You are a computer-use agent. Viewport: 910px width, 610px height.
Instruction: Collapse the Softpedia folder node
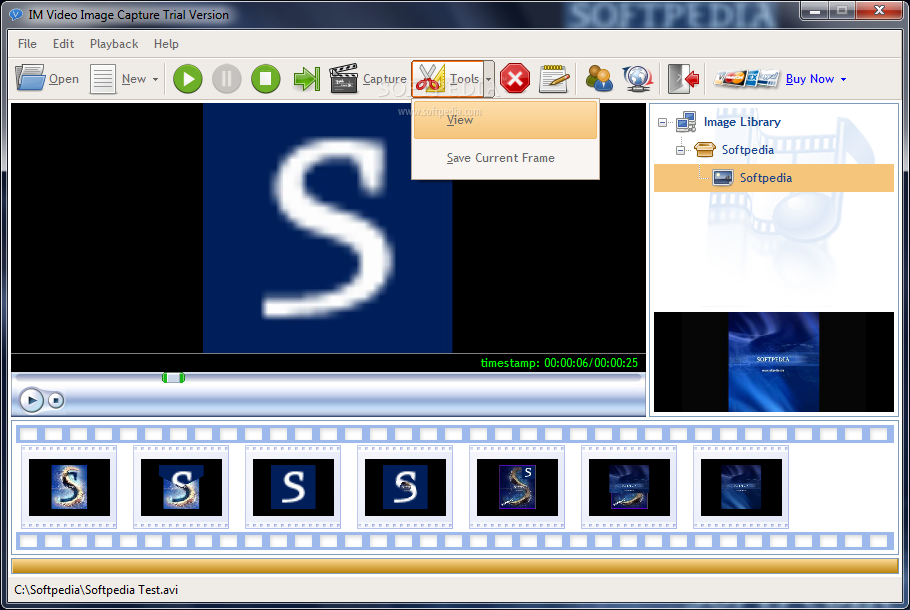click(680, 150)
